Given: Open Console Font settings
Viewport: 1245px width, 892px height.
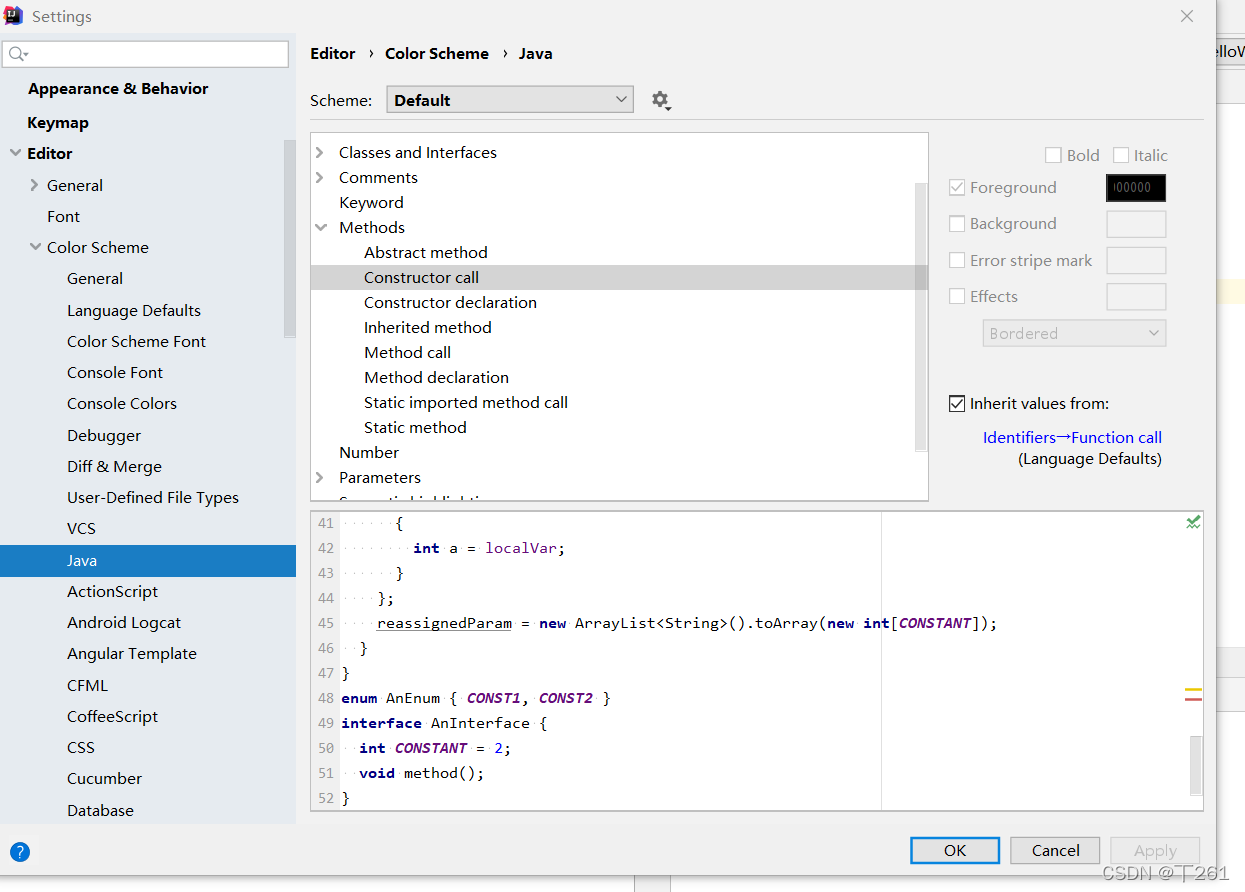Looking at the screenshot, I should pos(115,372).
